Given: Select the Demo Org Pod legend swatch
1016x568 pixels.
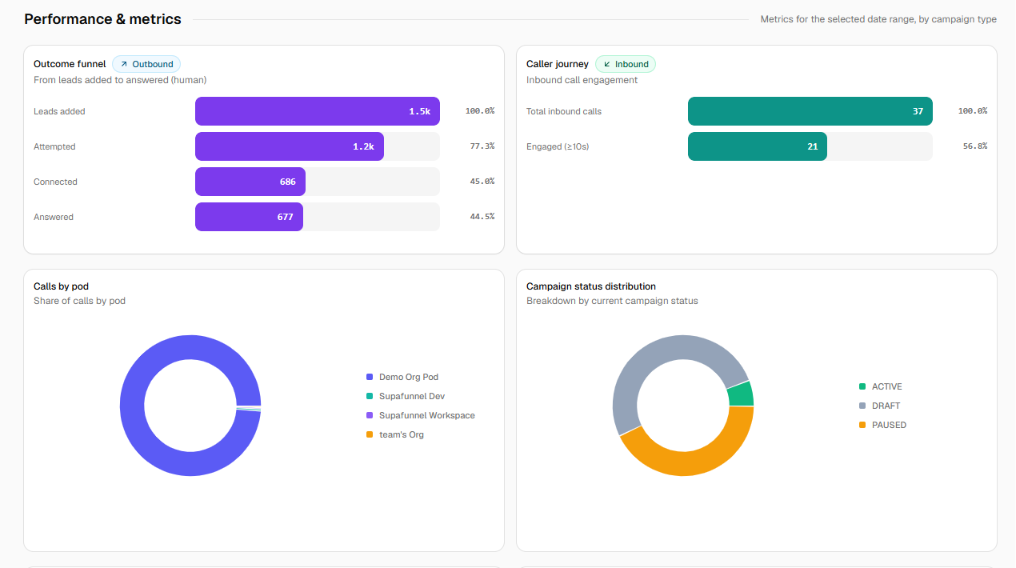Looking at the screenshot, I should (x=369, y=377).
